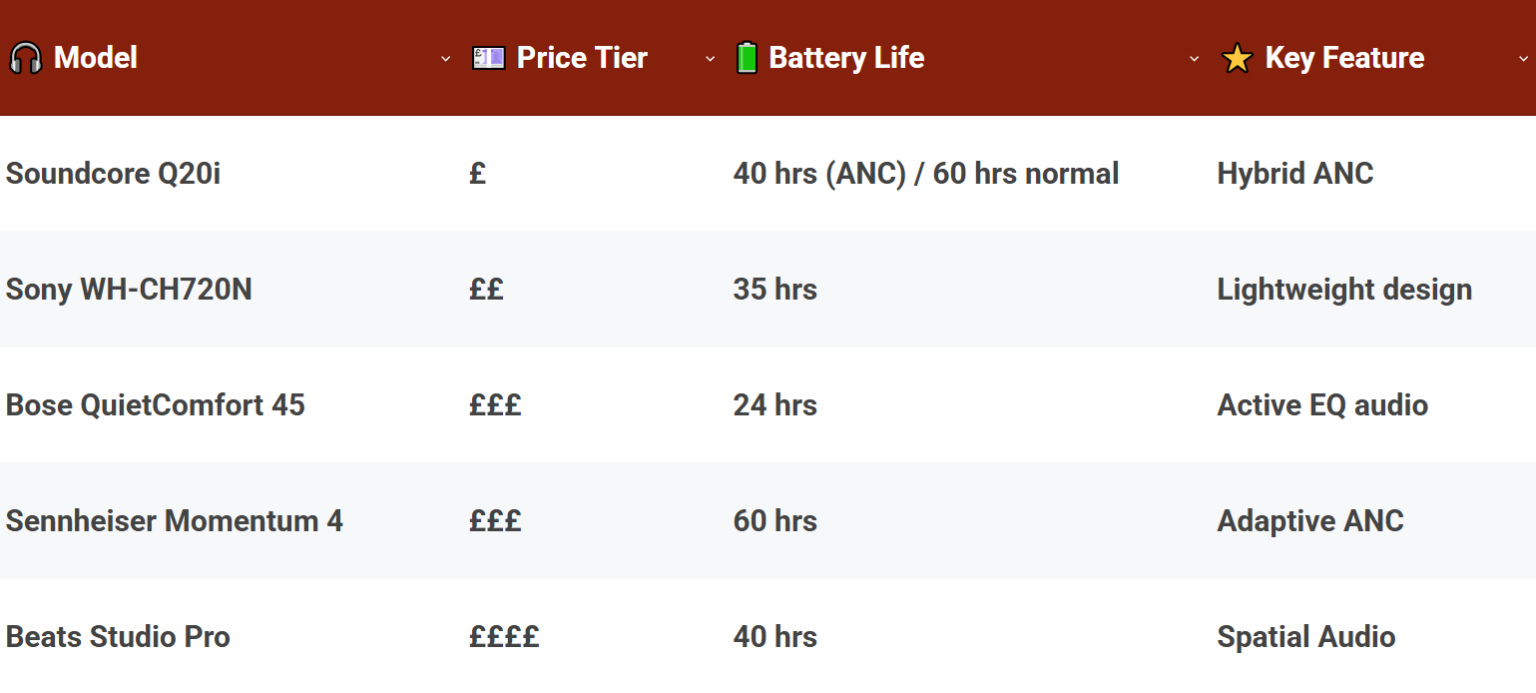Click the ££££ price tier cell
1536x693 pixels.
click(504, 637)
